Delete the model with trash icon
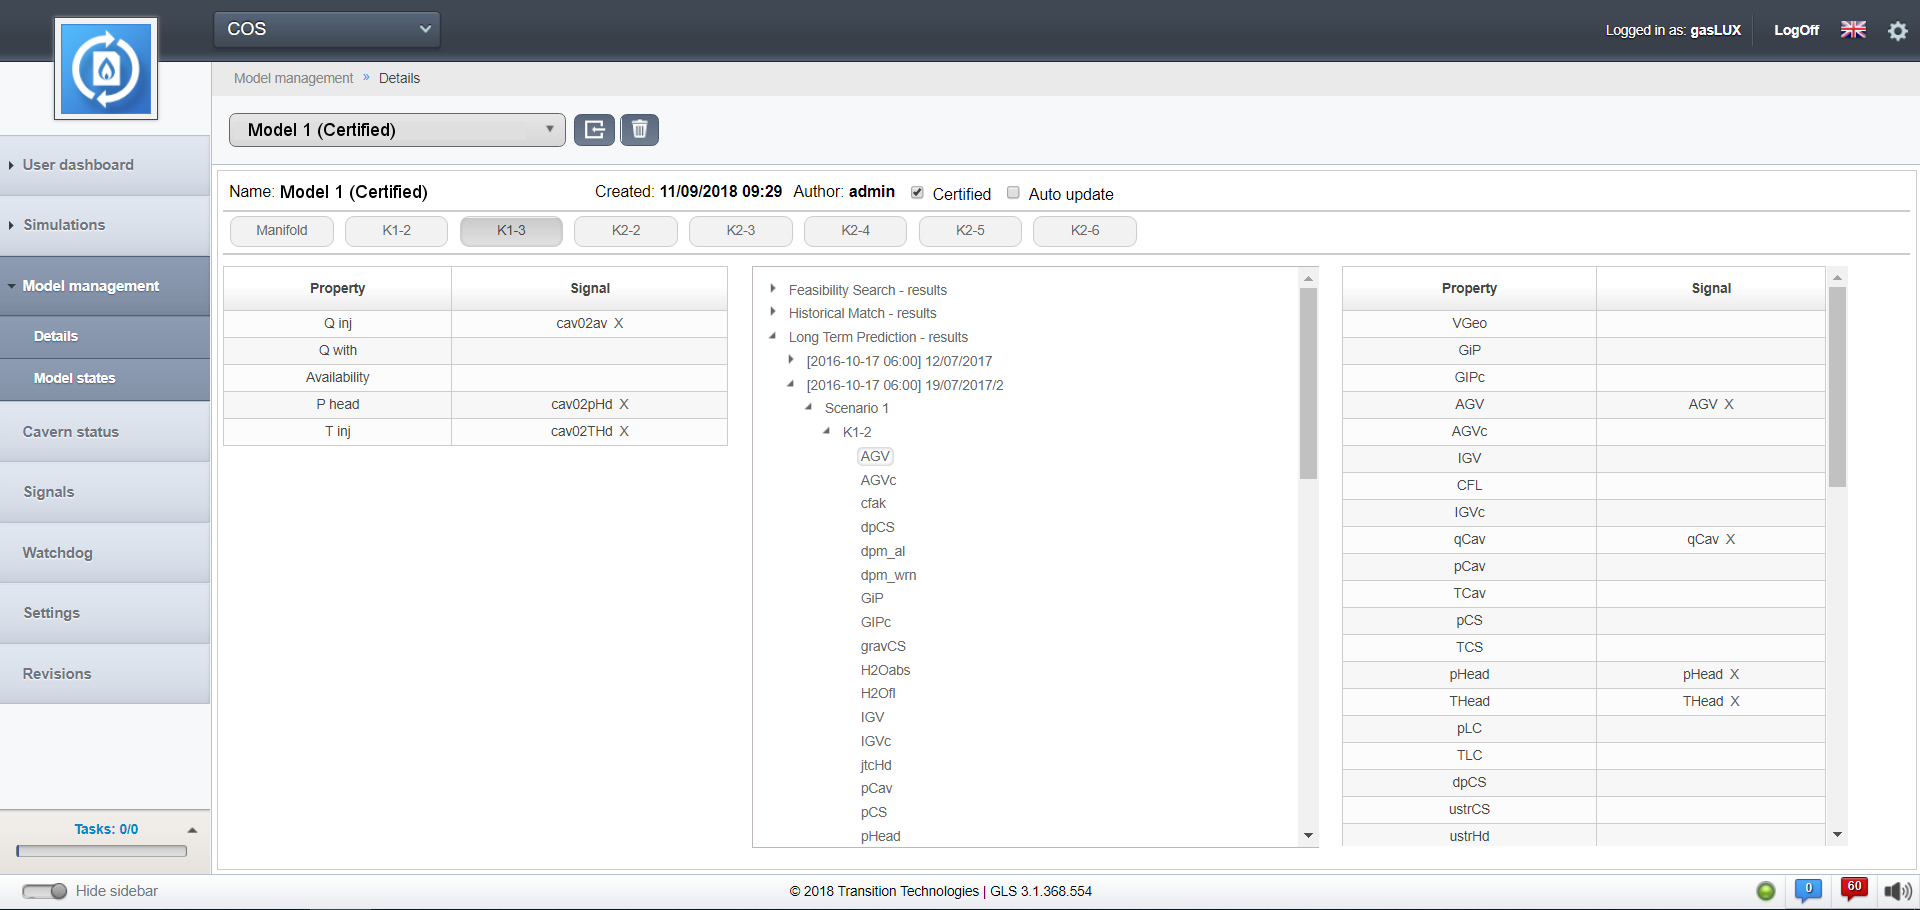Viewport: 1920px width, 910px height. coord(640,130)
